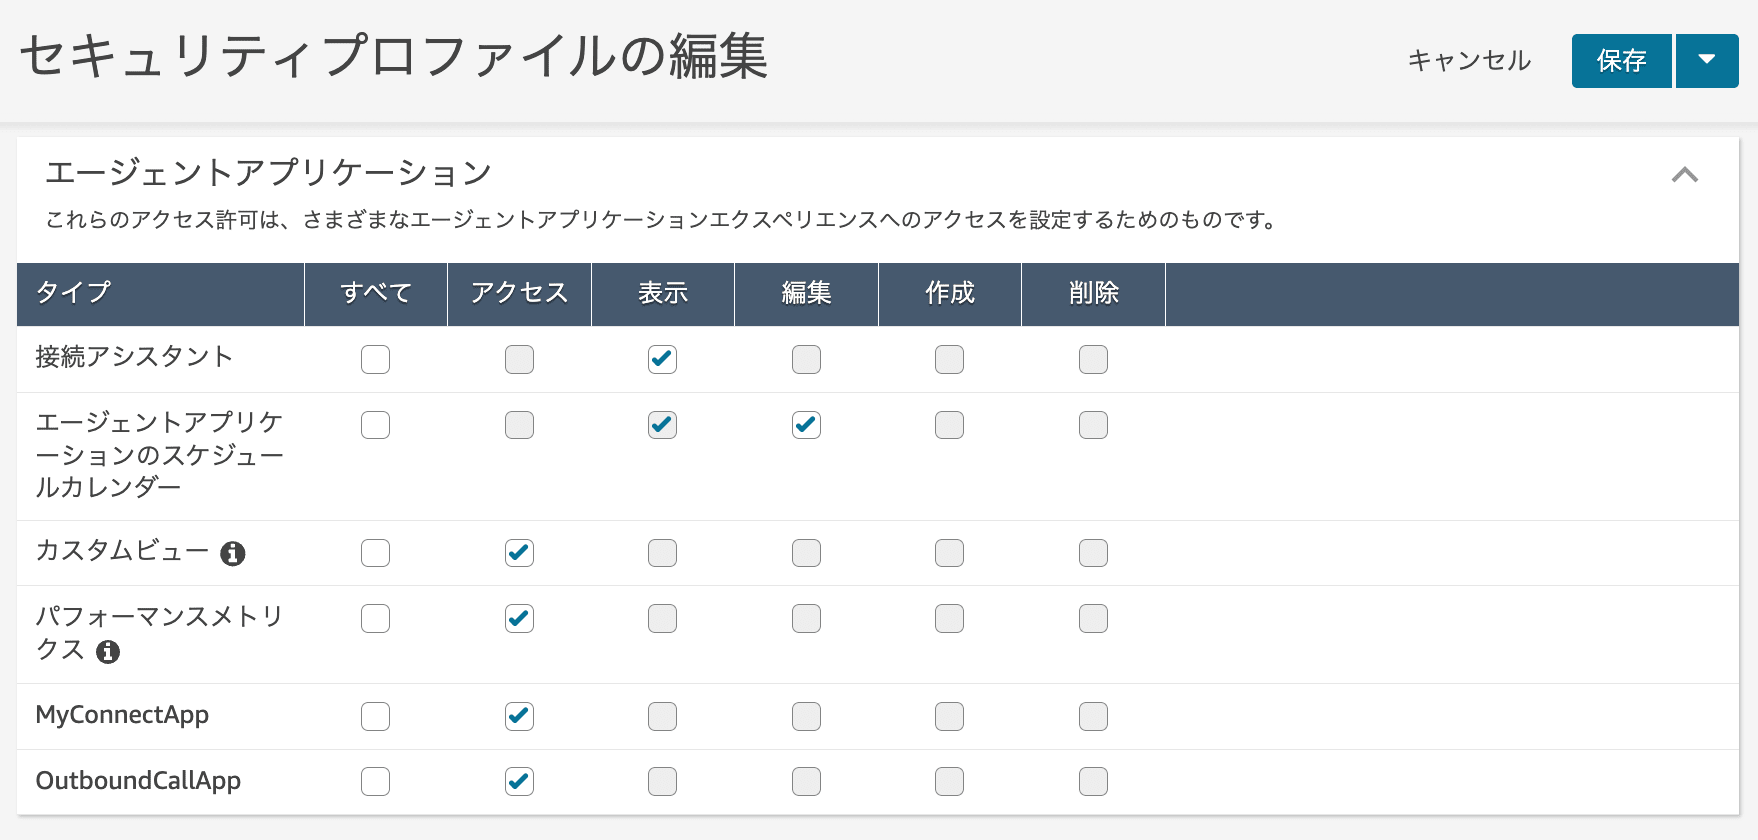This screenshot has width=1758, height=840.
Task: Click the 保存 button
Action: pyautogui.click(x=1620, y=61)
